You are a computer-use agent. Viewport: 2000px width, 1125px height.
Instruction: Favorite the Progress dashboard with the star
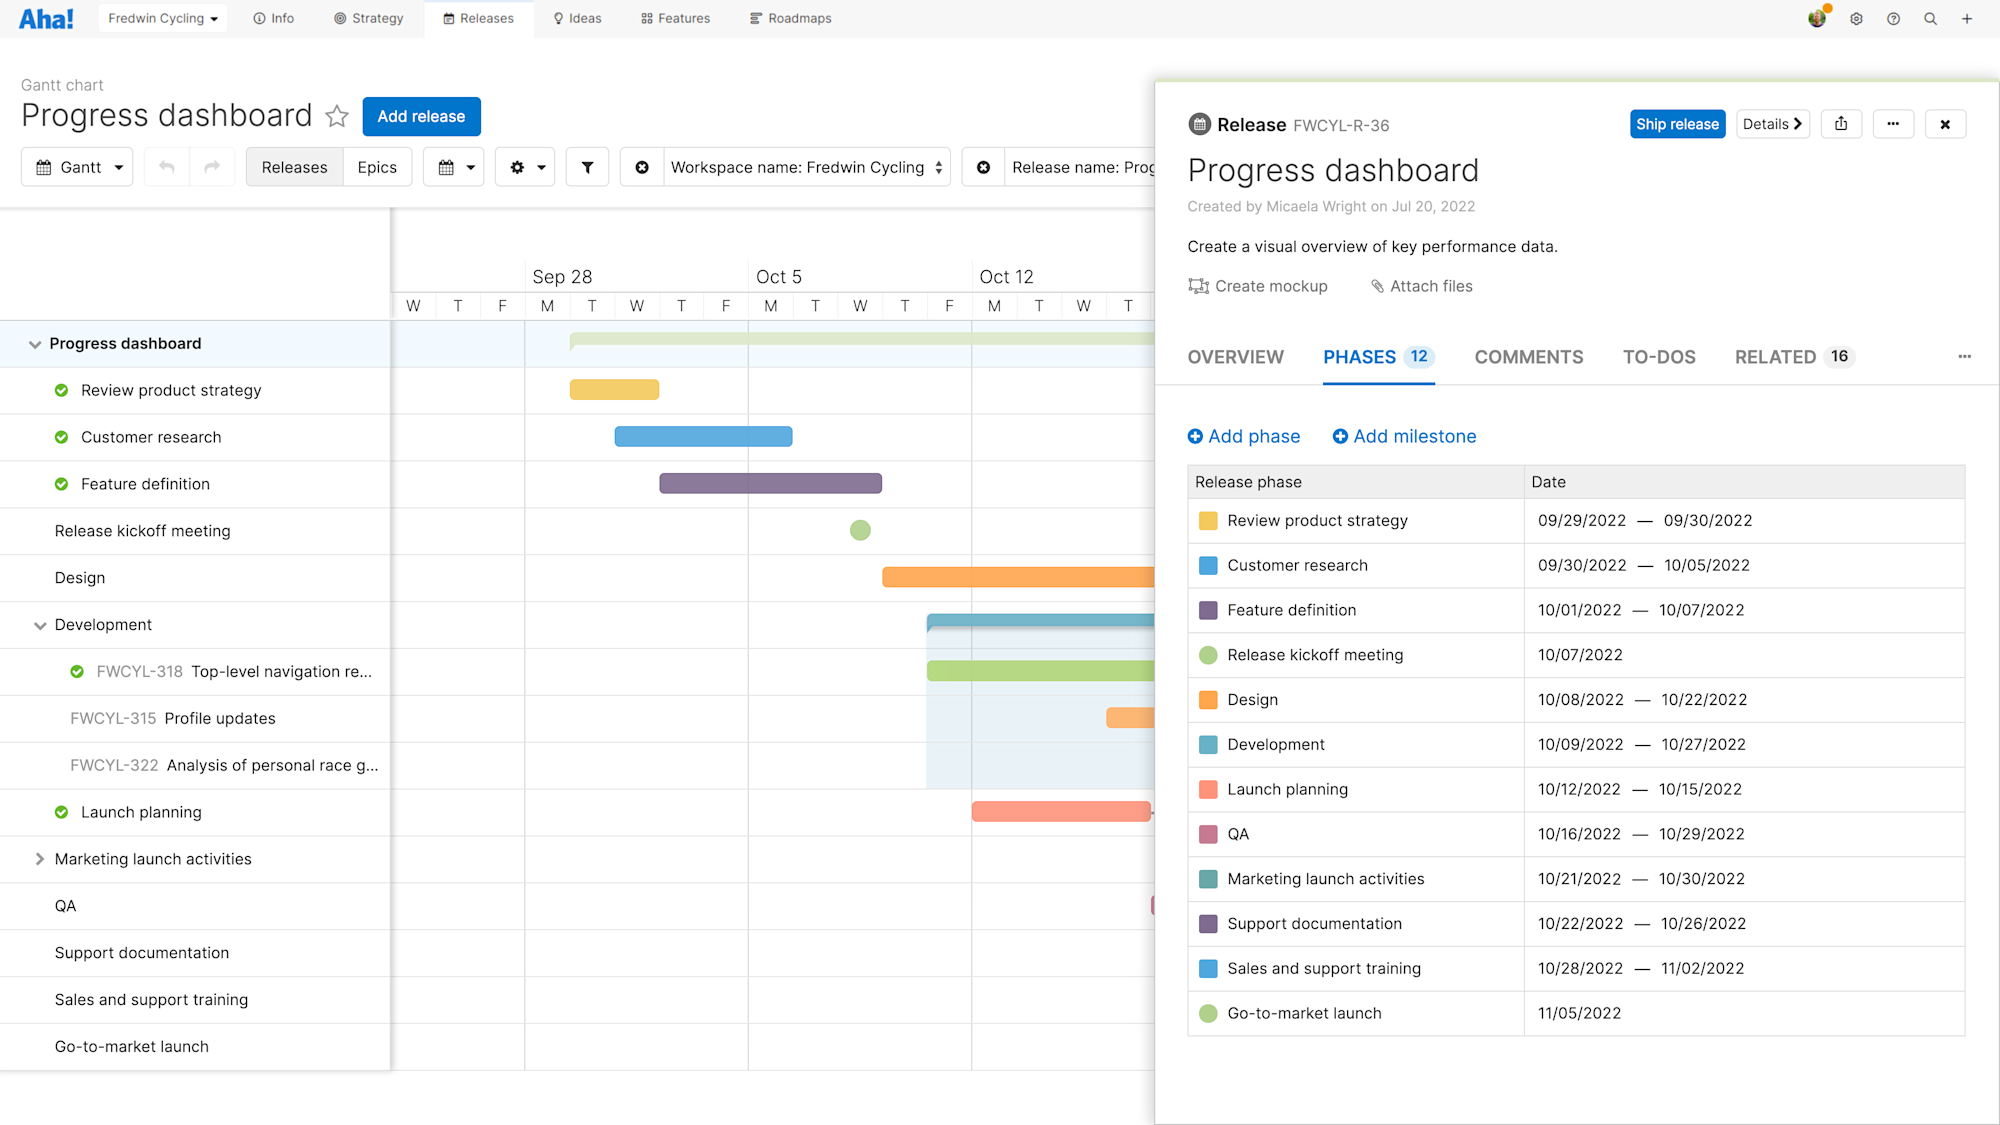point(337,116)
